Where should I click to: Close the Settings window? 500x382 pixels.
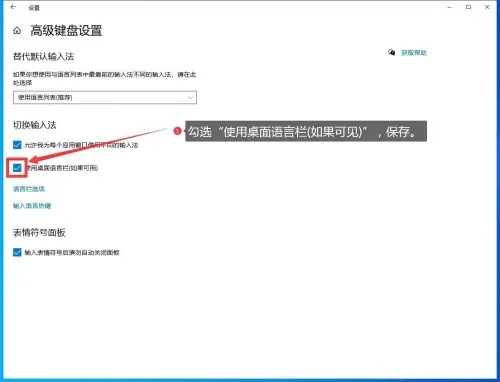pos(487,7)
